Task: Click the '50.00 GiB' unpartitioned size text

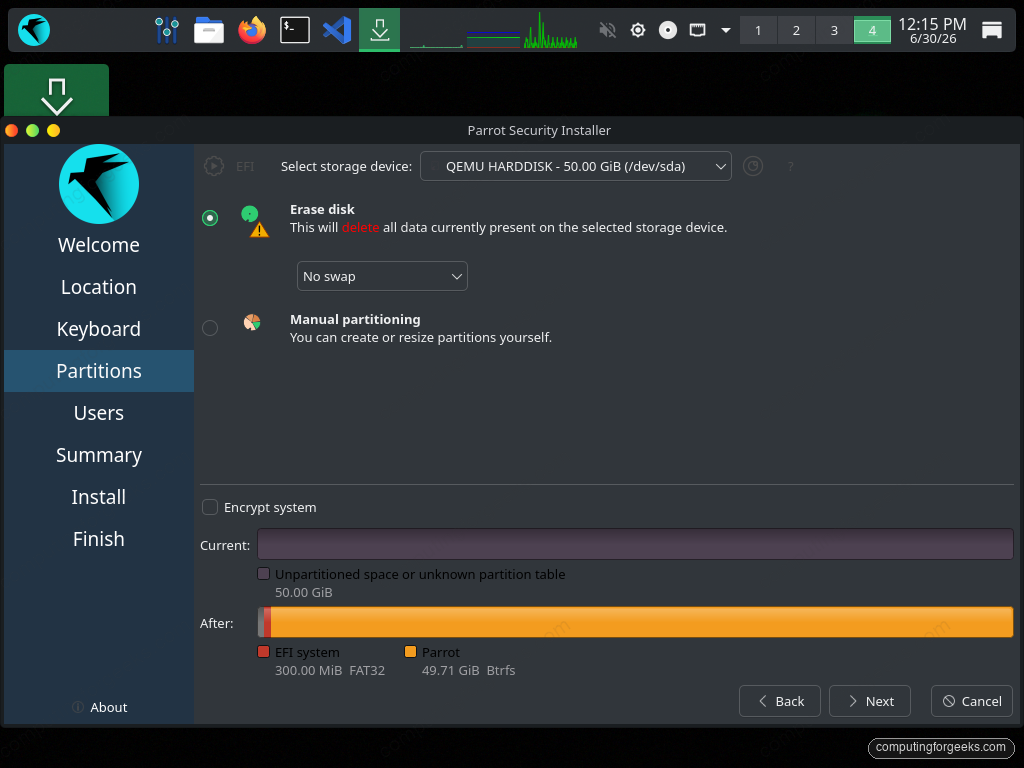Action: [x=304, y=592]
